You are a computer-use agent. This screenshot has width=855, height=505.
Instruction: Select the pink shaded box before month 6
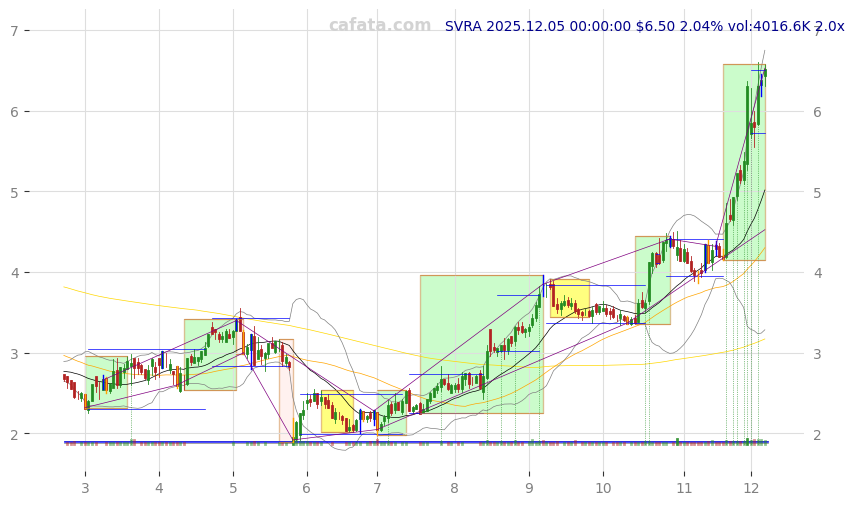point(286,390)
